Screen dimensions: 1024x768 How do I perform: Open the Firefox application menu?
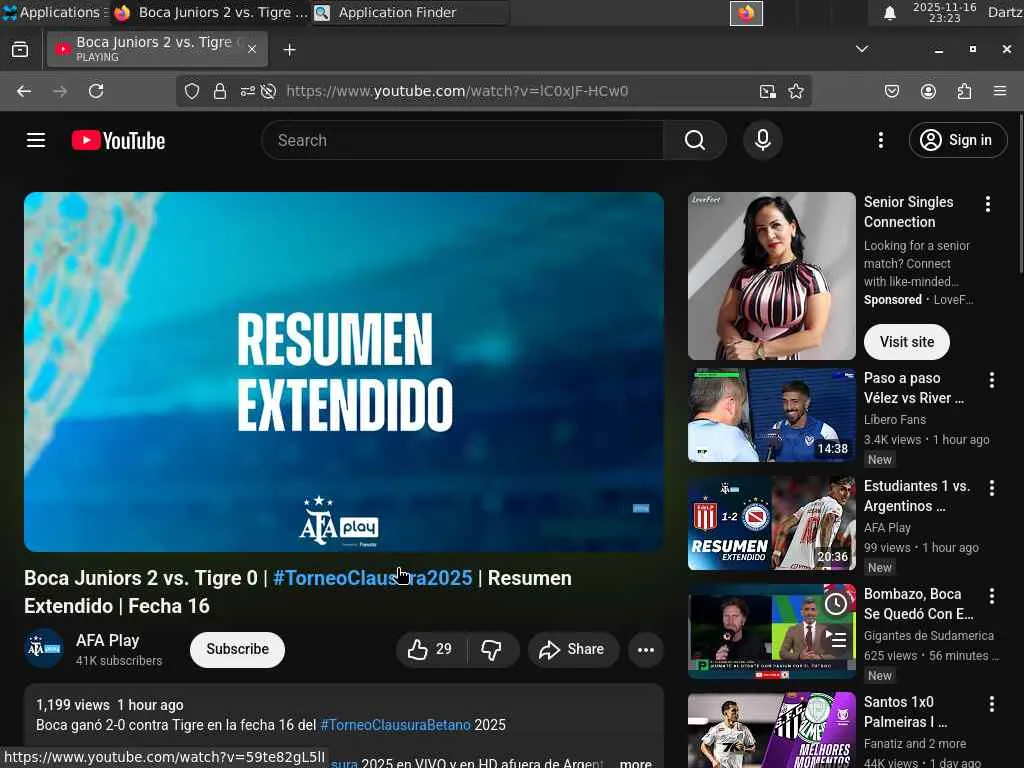tap(999, 91)
